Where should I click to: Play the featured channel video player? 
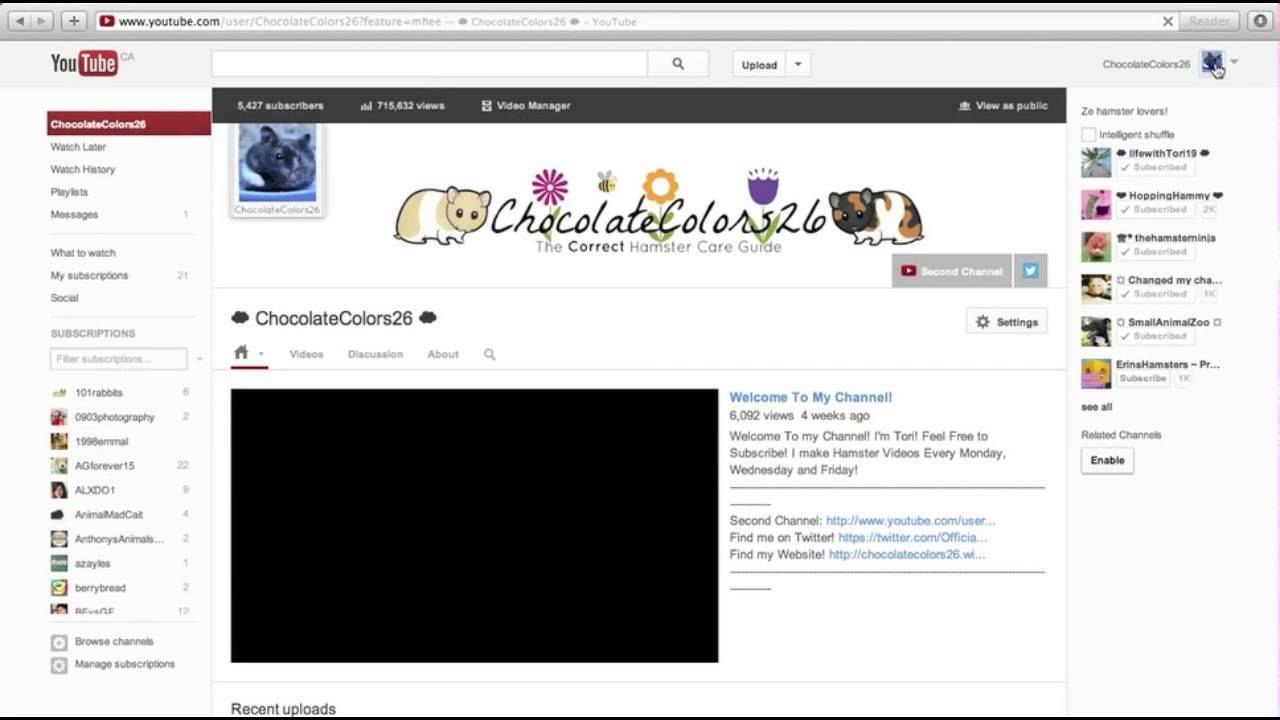pyautogui.click(x=474, y=526)
